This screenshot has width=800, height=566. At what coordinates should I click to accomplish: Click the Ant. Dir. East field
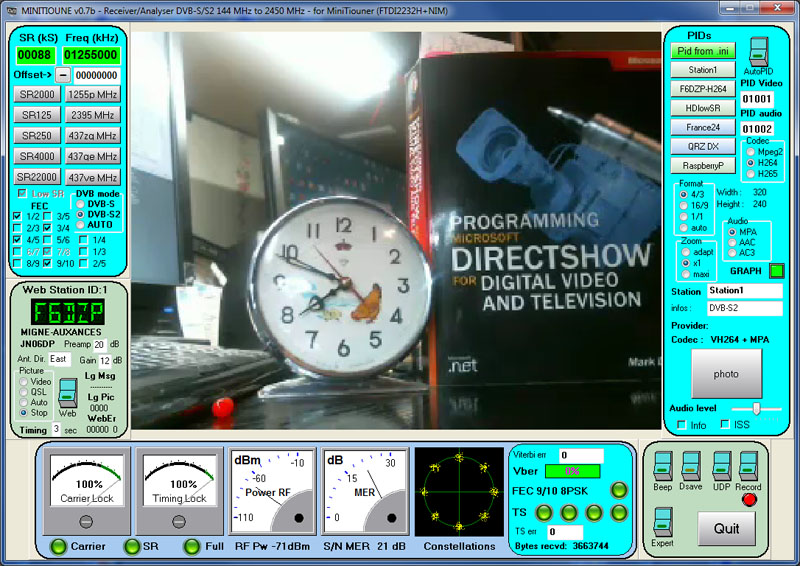click(x=59, y=359)
